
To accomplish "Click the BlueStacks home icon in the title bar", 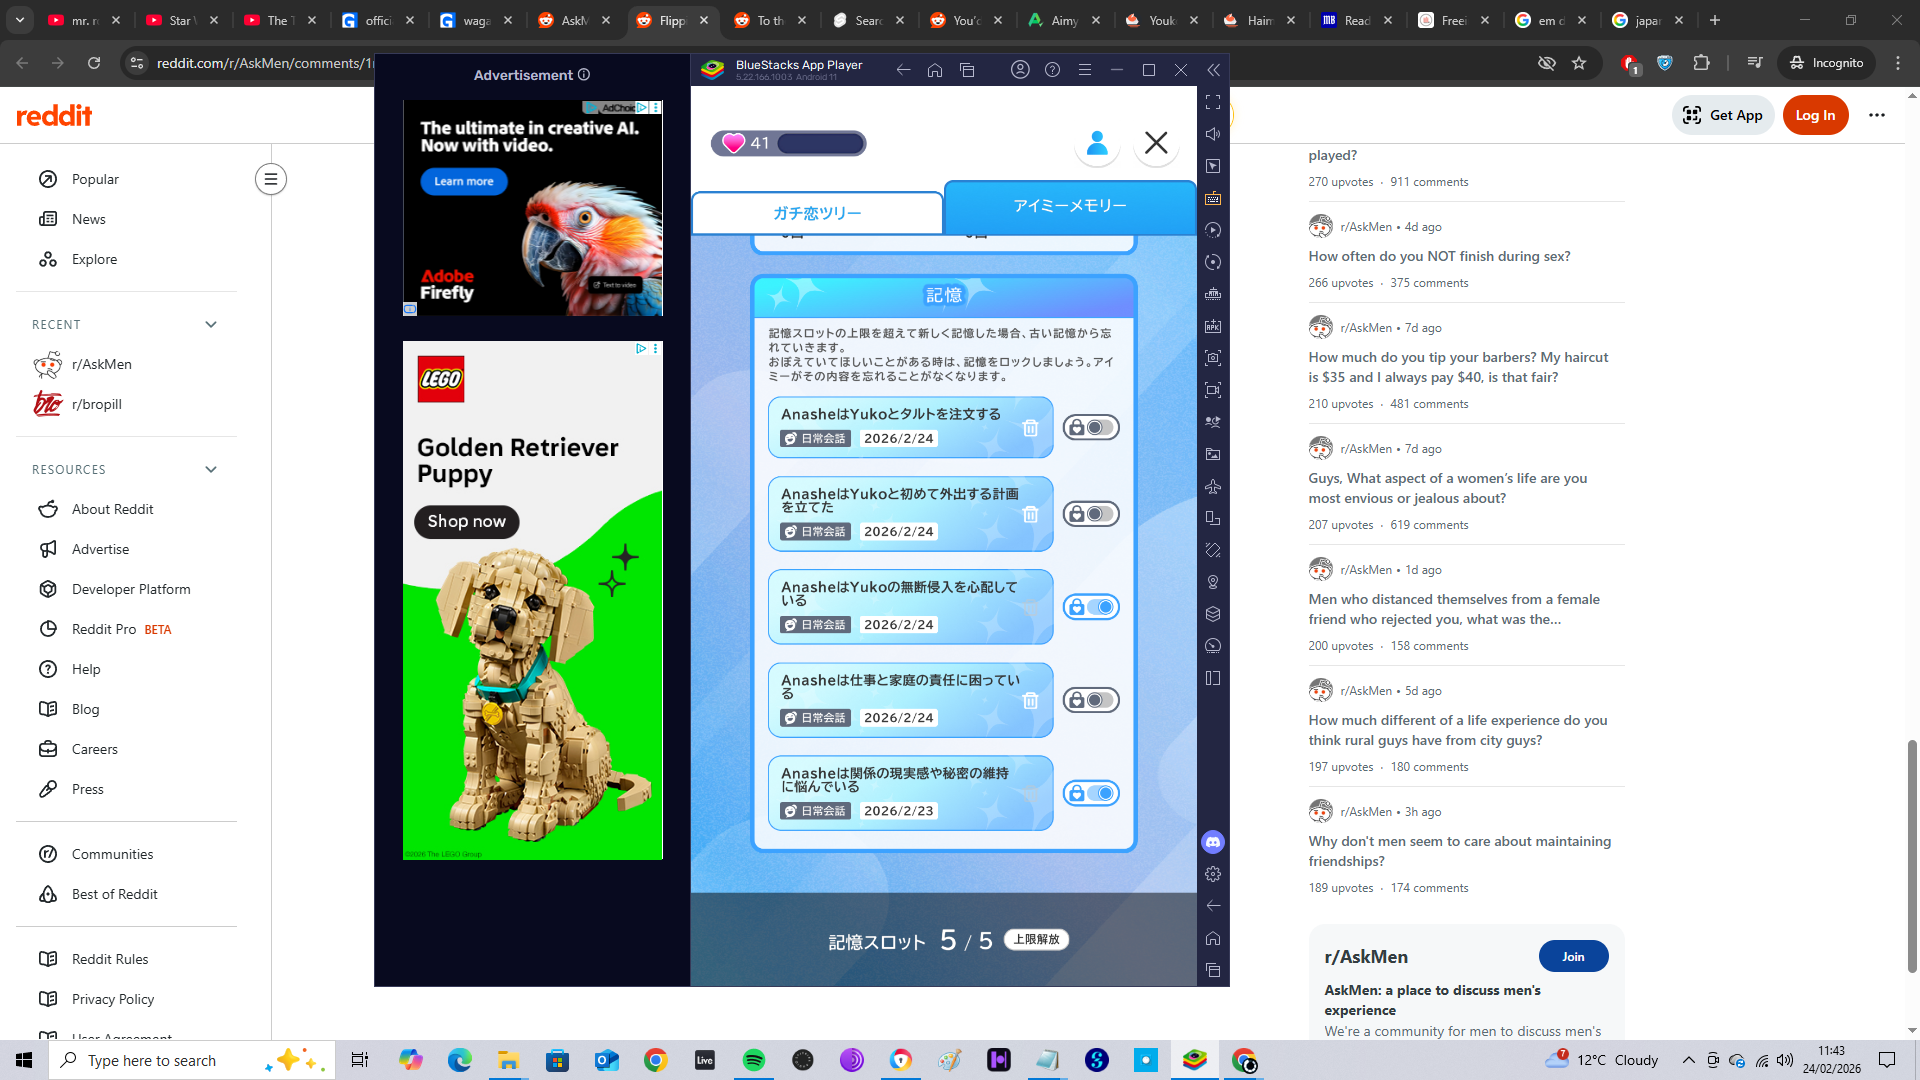I will (935, 70).
